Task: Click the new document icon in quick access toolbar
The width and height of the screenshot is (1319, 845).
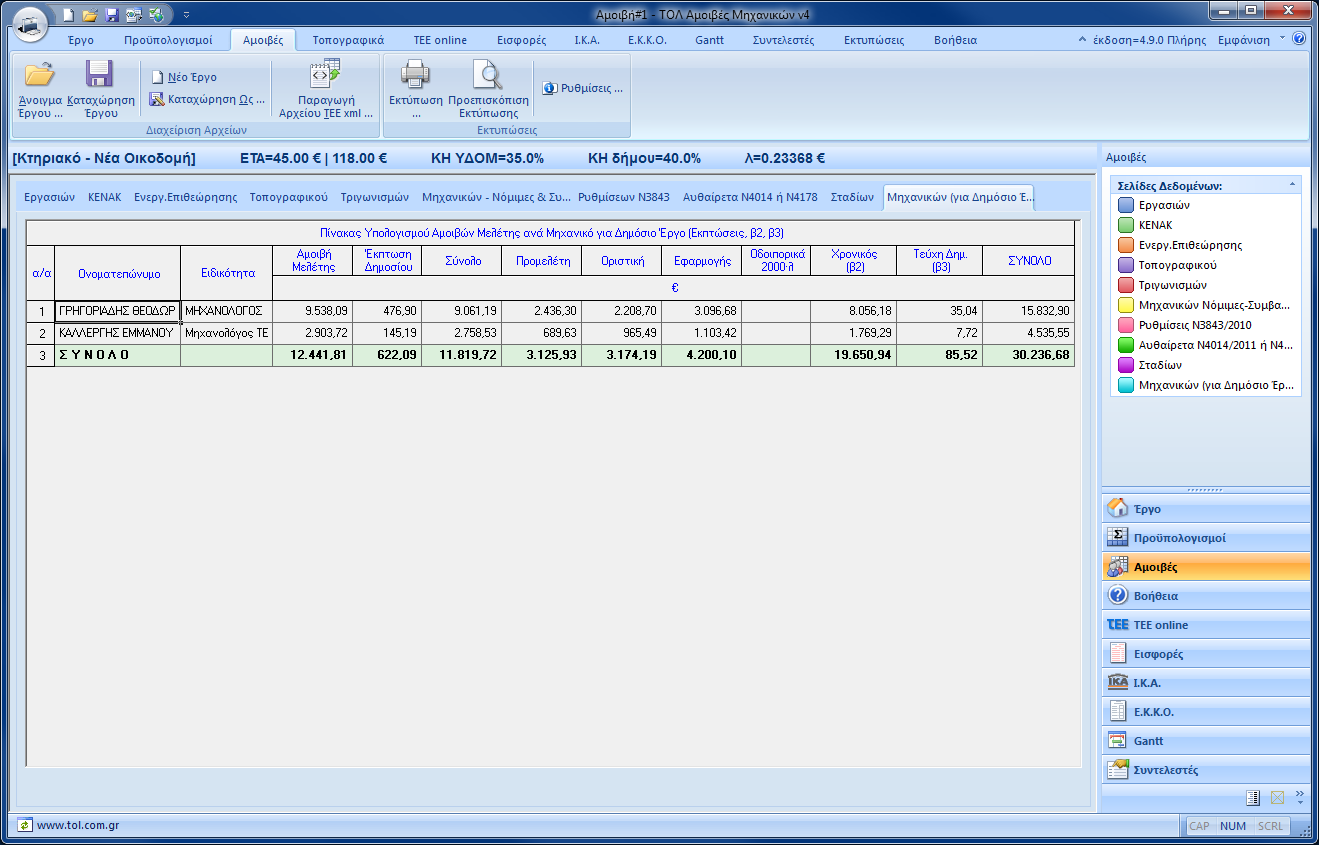Action: click(67, 15)
